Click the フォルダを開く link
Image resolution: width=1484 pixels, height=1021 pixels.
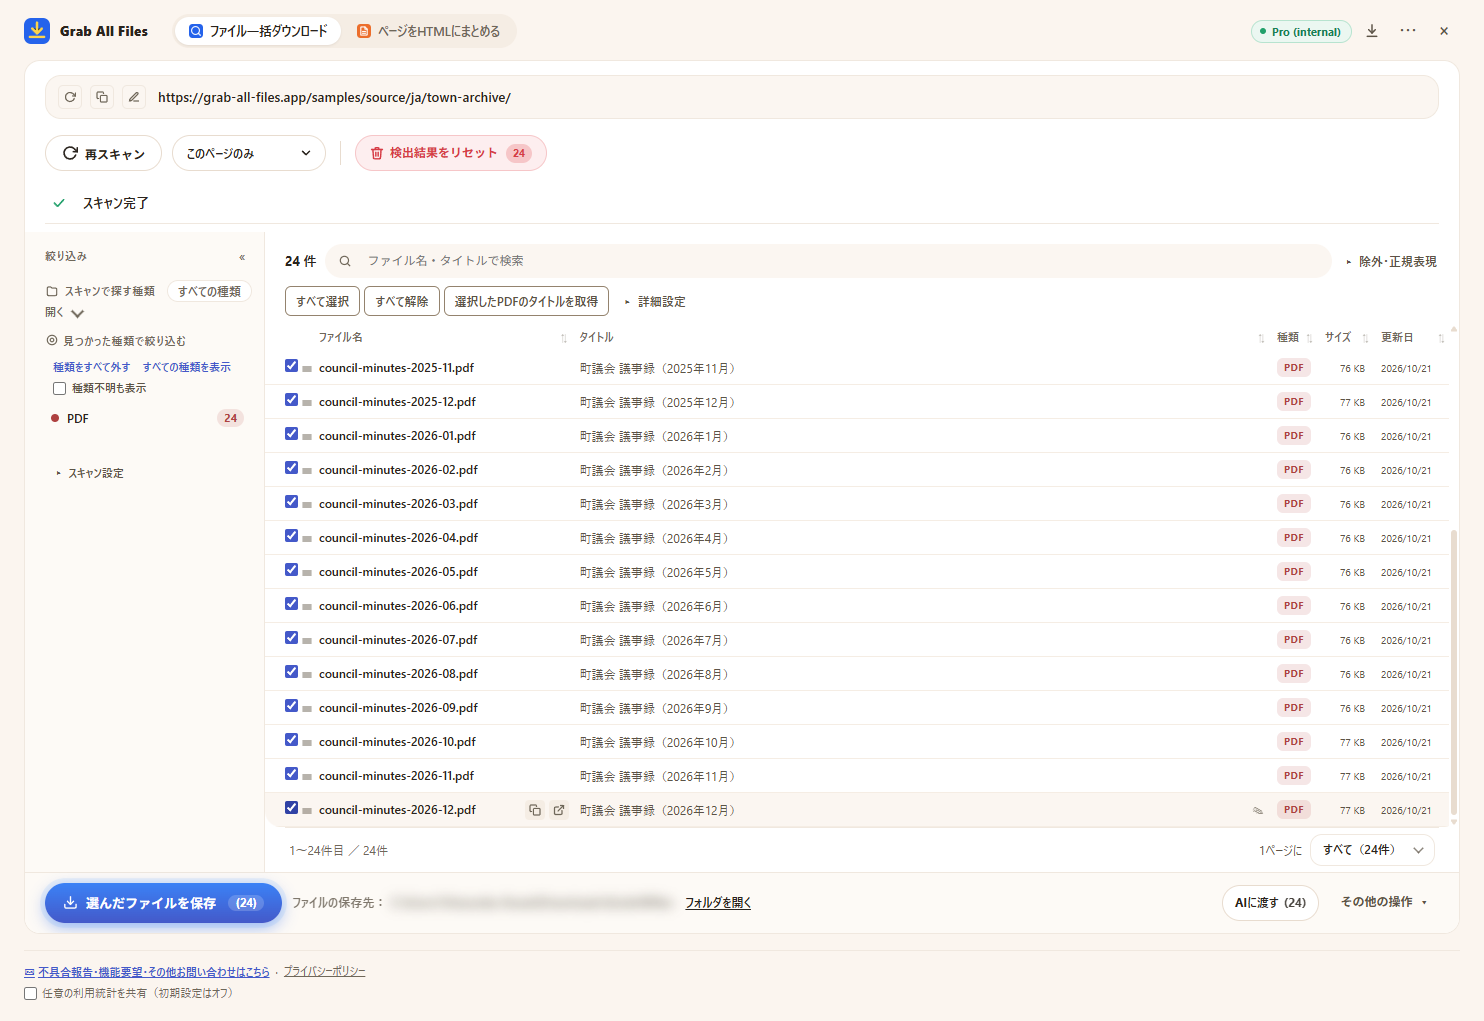coord(718,903)
